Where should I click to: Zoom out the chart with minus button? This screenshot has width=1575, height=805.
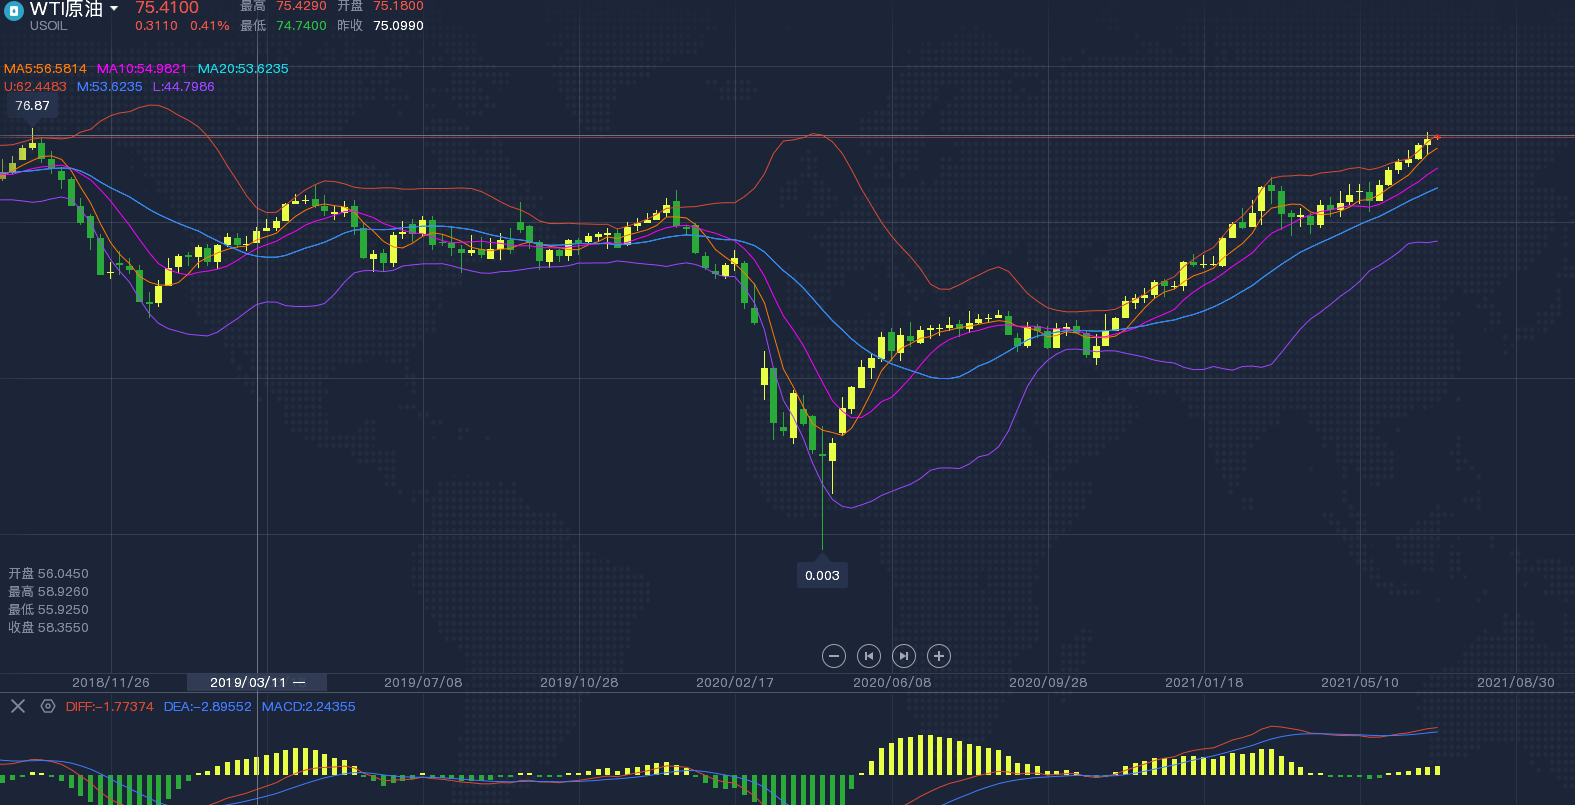point(833,656)
